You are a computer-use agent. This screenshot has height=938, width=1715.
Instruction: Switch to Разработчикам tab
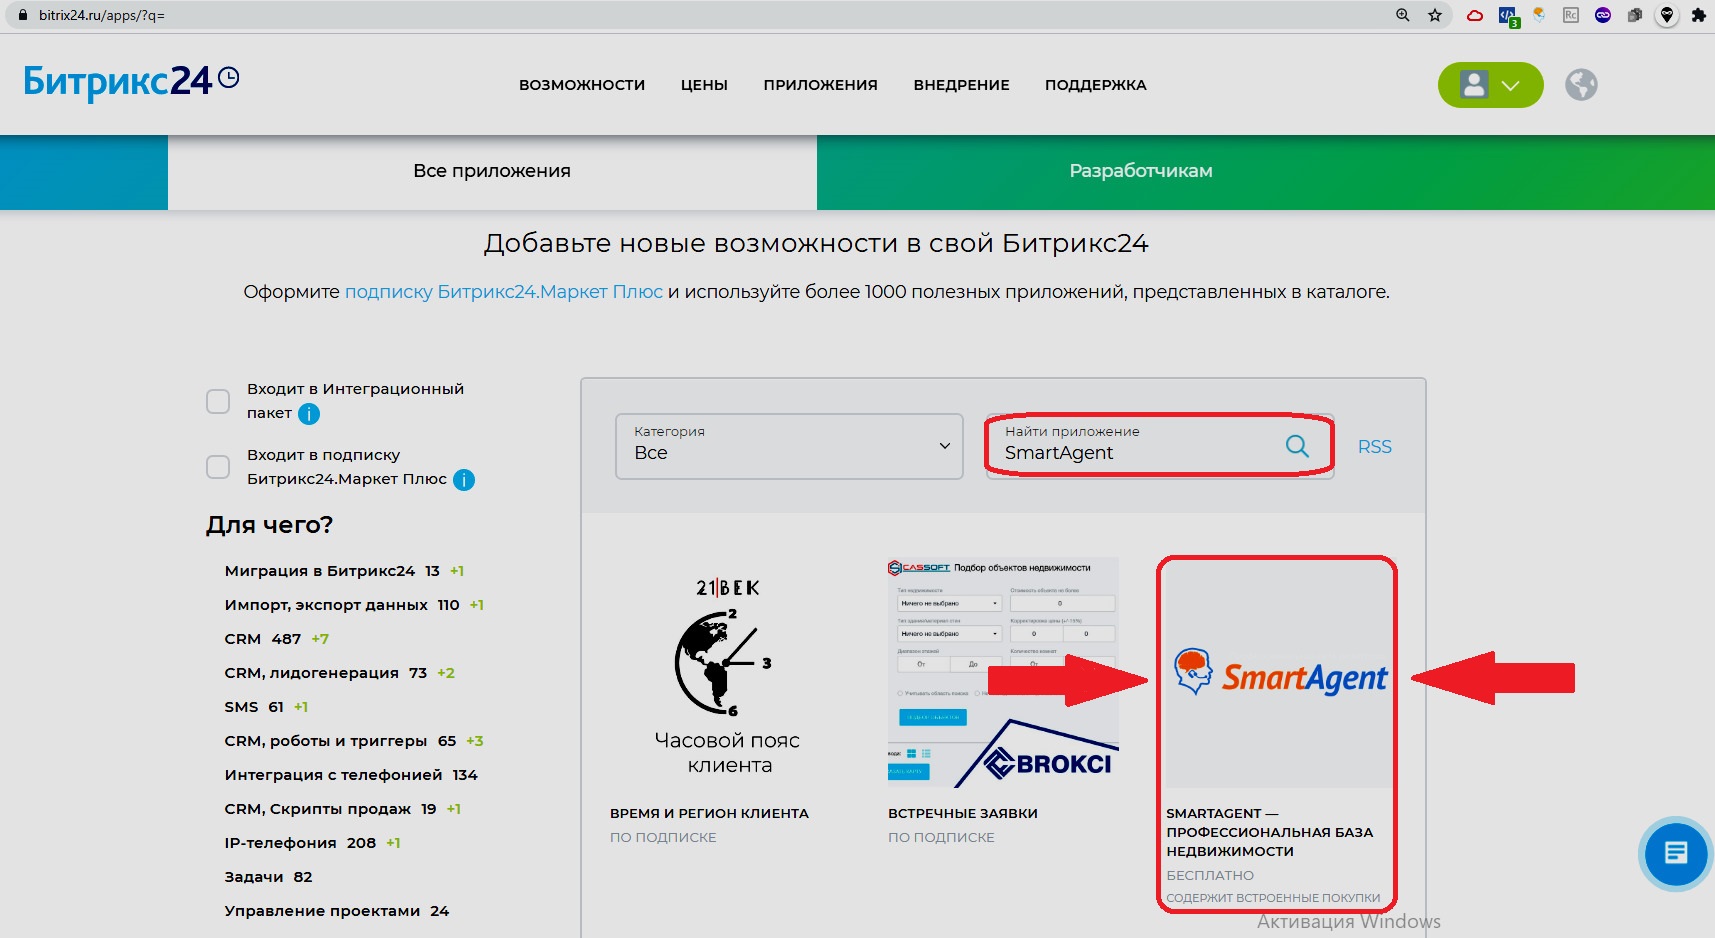(x=1141, y=171)
